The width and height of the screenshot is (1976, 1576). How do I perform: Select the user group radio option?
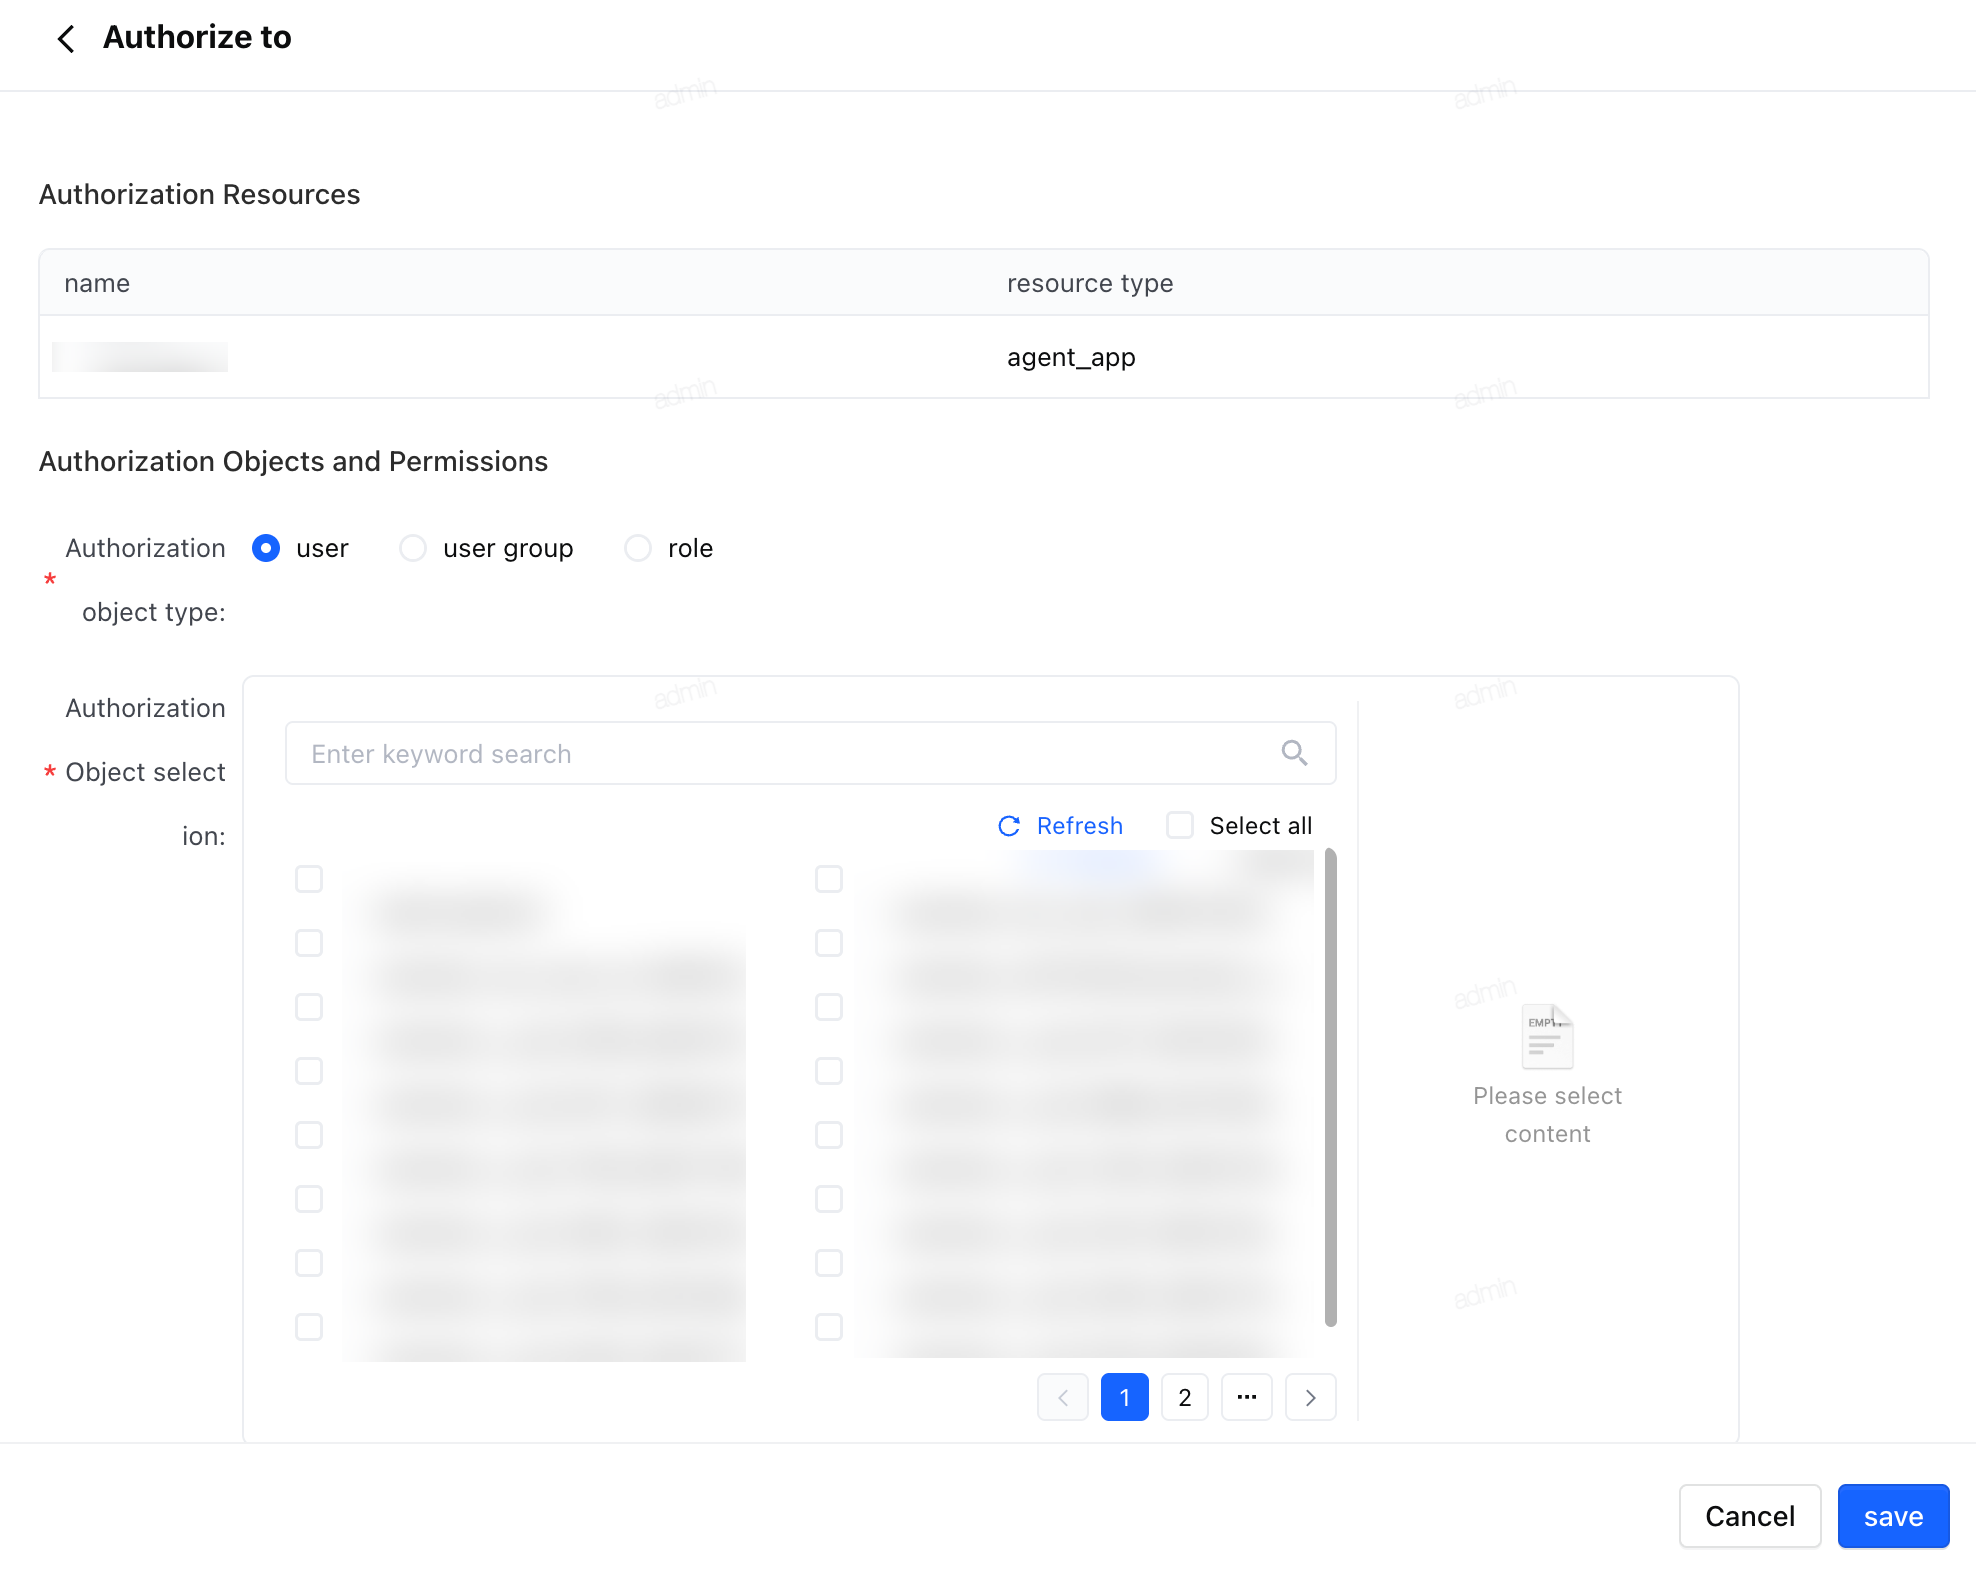413,548
